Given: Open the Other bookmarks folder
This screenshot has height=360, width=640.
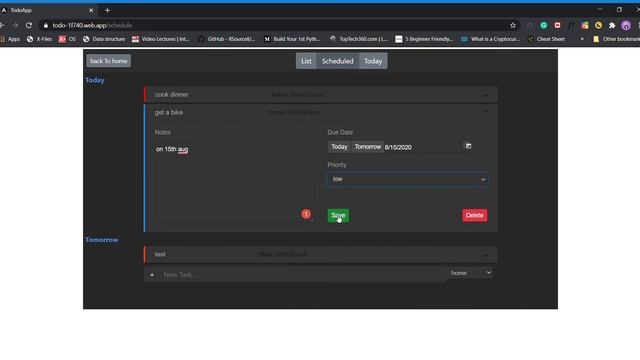Looking at the screenshot, I should tap(617, 39).
